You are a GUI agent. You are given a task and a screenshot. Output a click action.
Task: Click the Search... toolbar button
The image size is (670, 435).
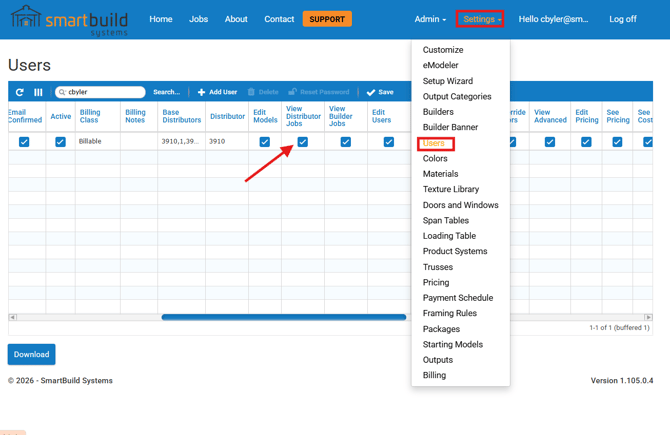(x=166, y=92)
